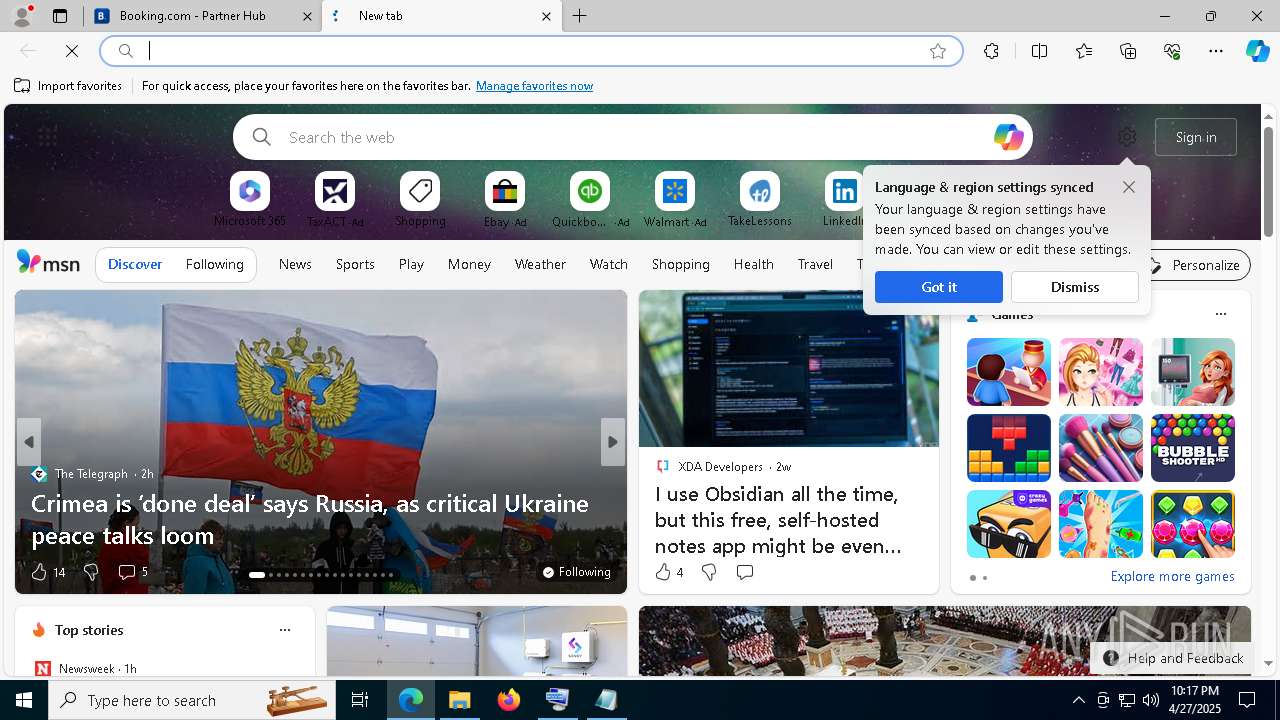Open a new browser tab

580,16
